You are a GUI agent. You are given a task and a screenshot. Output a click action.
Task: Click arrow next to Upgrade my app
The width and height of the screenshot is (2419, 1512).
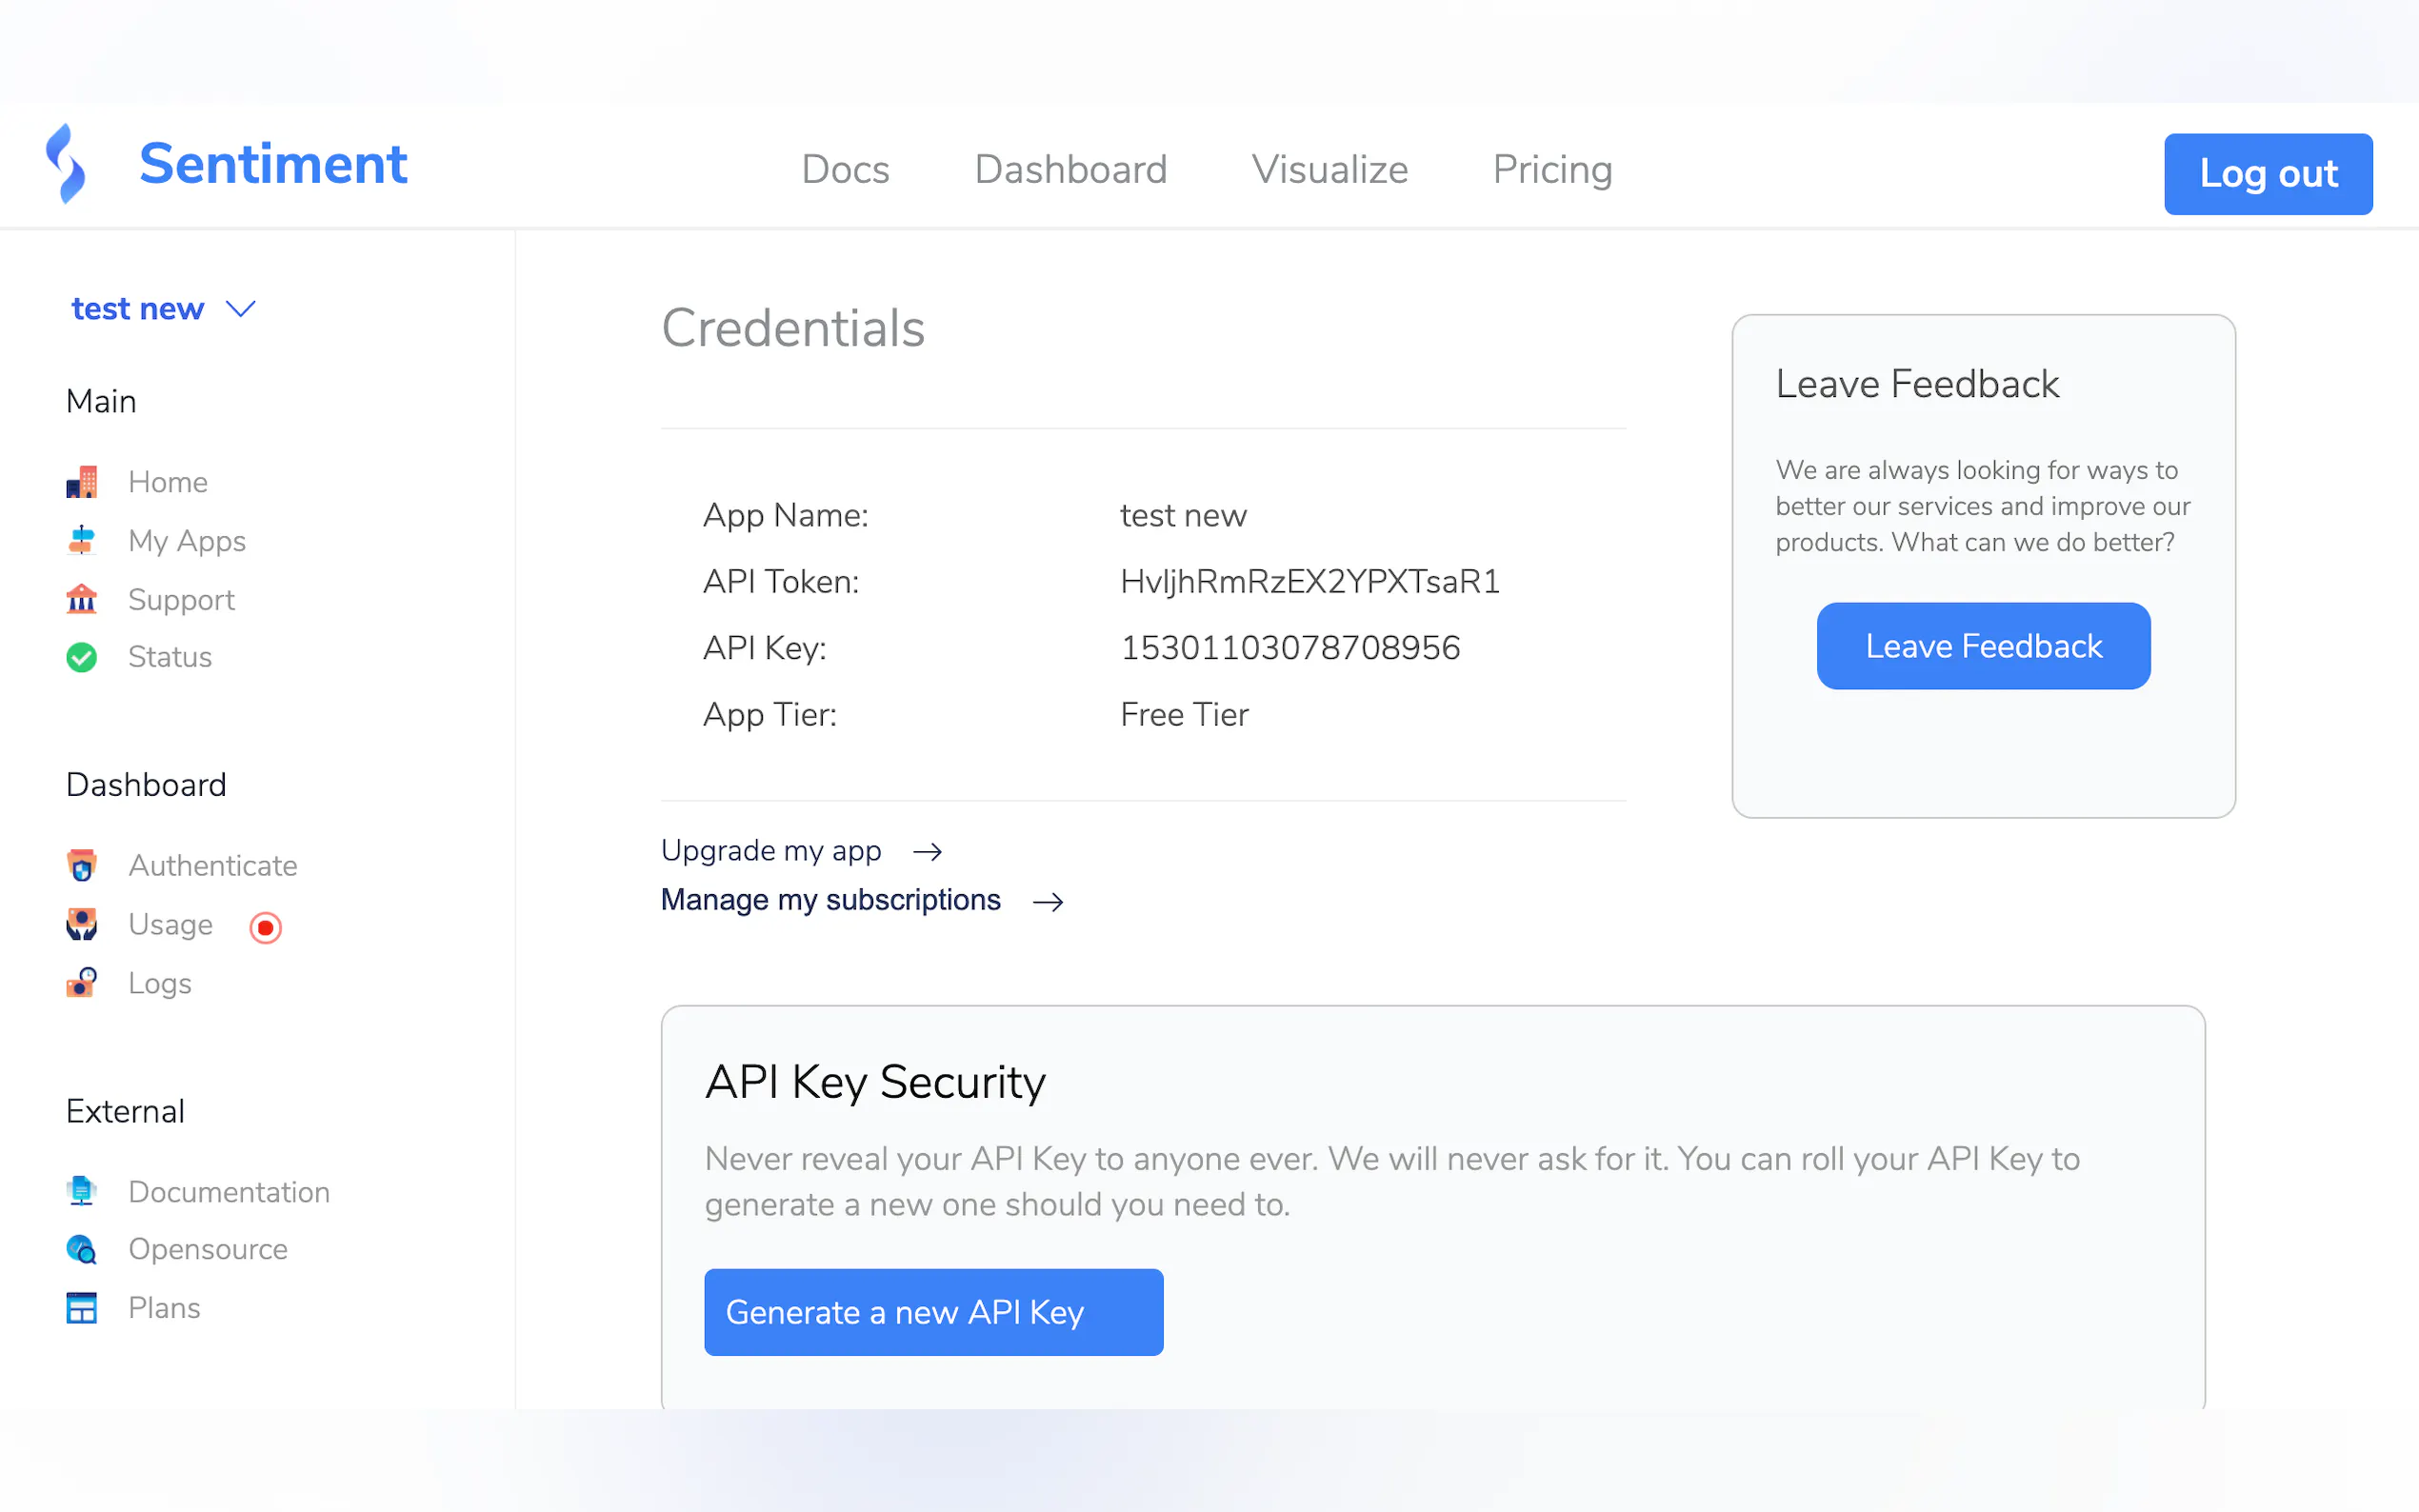point(927,851)
